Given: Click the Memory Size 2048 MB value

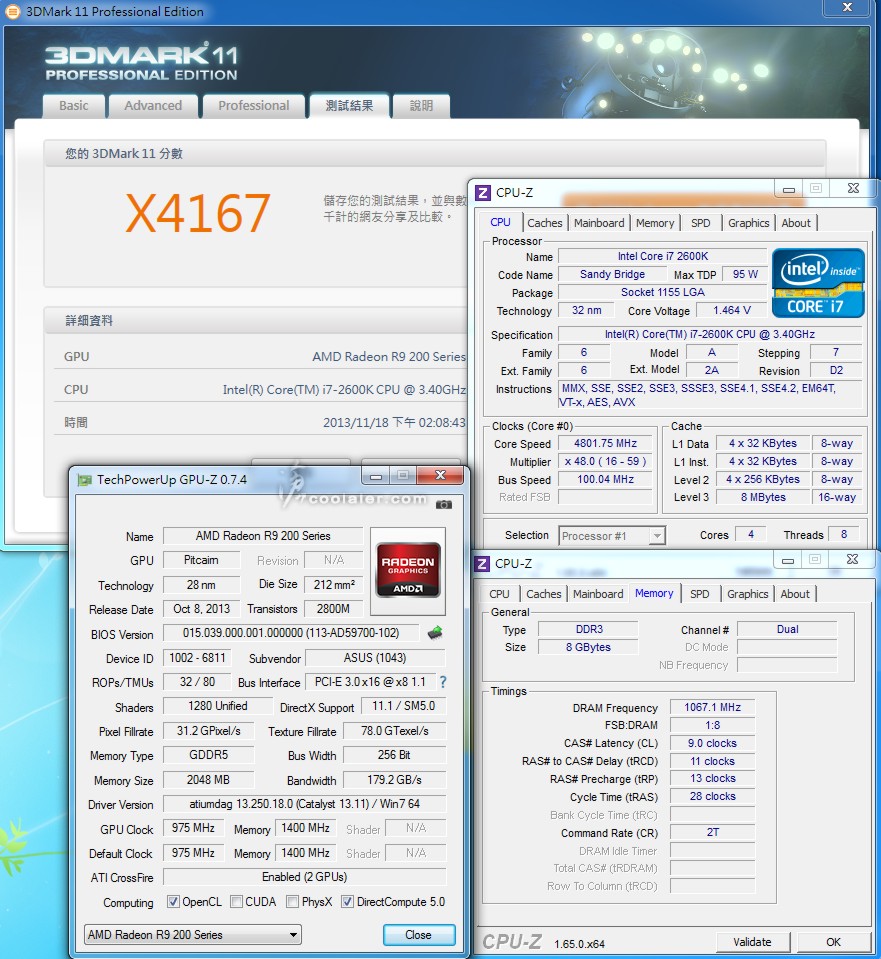Looking at the screenshot, I should [x=208, y=780].
